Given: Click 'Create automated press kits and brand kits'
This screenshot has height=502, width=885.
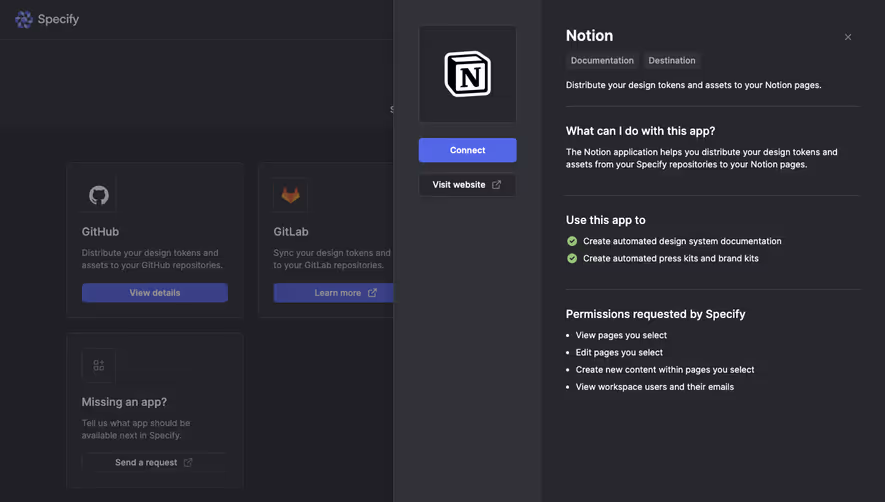Looking at the screenshot, I should [671, 259].
